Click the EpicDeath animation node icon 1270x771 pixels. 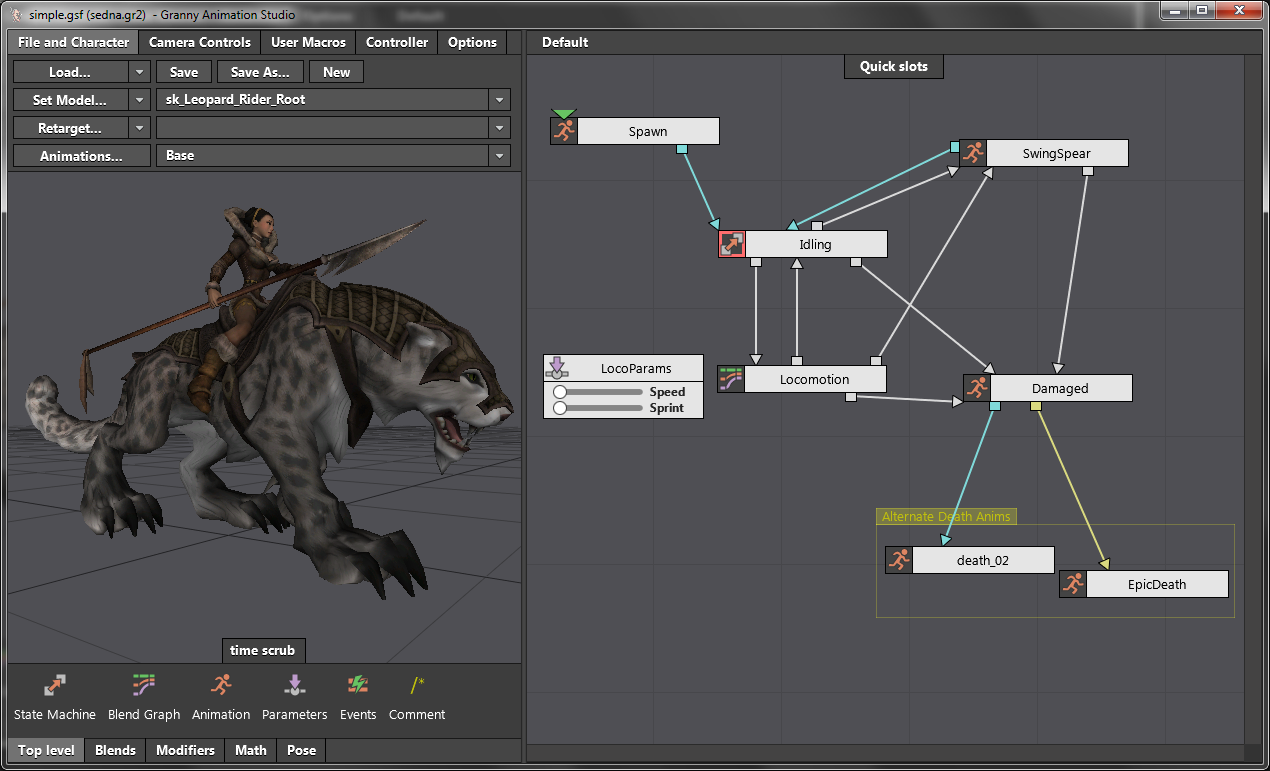(1073, 584)
